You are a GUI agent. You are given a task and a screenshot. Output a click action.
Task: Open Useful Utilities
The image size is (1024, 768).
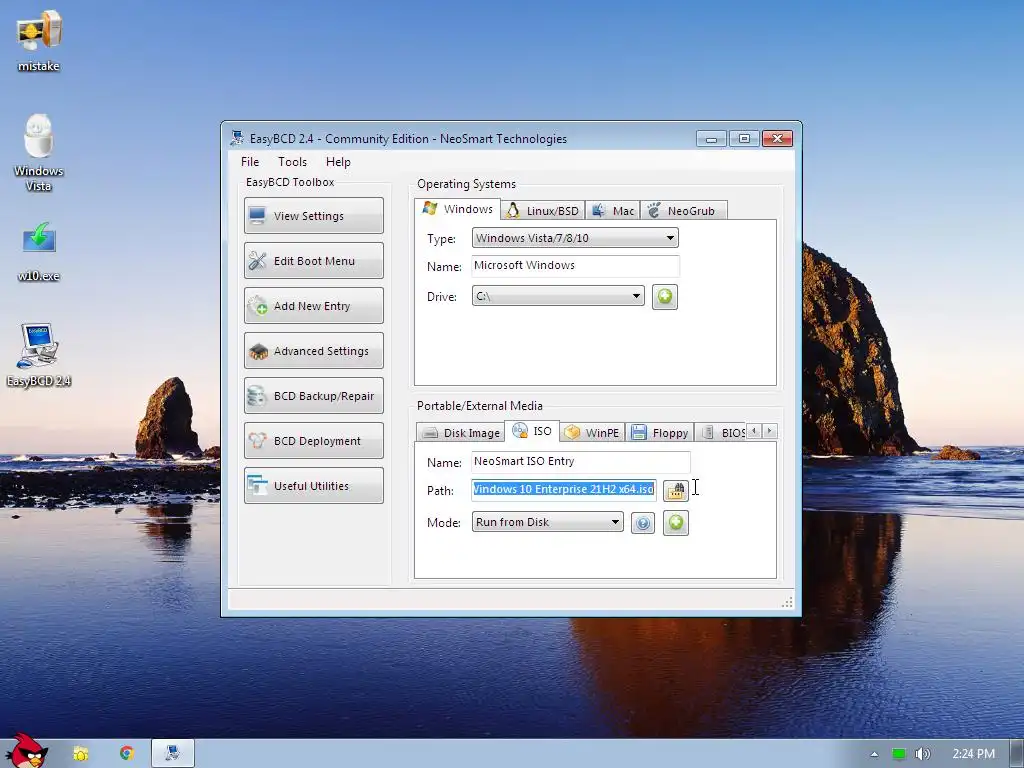coord(313,486)
